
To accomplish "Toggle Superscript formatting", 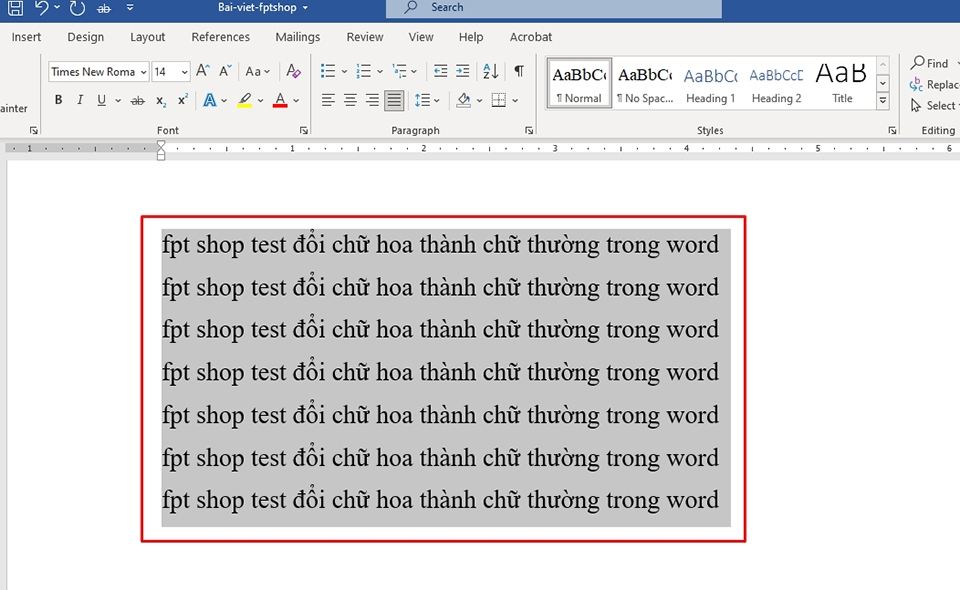I will point(182,100).
